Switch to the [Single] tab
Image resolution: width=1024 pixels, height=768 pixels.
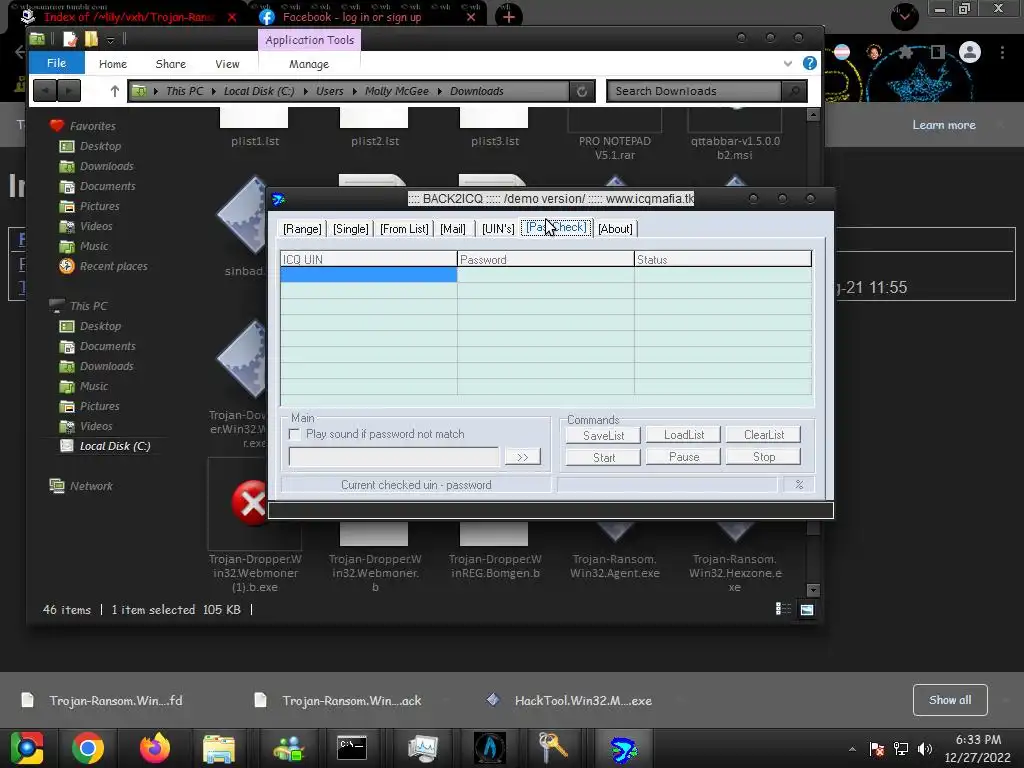coord(351,229)
